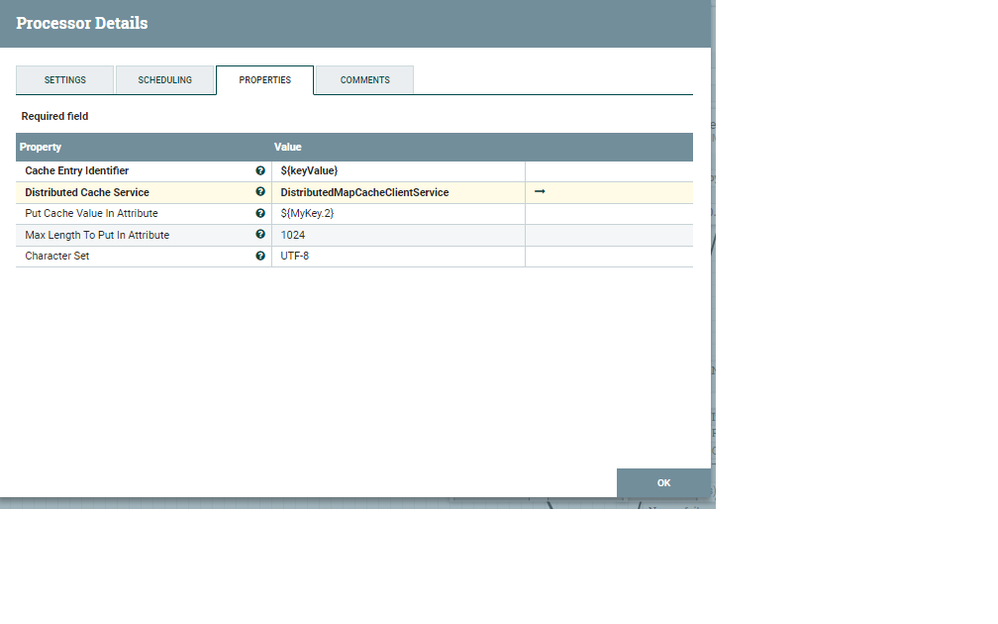Click the Cache Entry Identifier property name
The image size is (998, 624).
[x=77, y=171]
